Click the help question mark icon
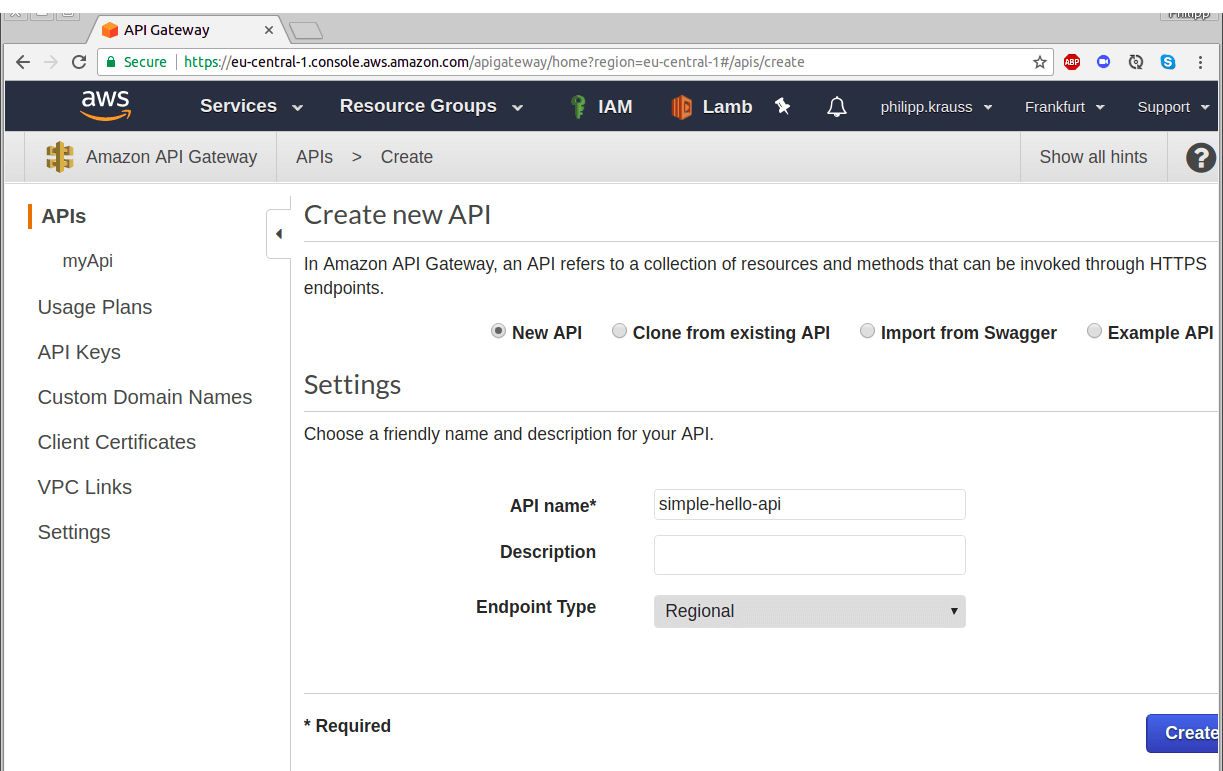This screenshot has height=771, width=1223. (1200, 157)
